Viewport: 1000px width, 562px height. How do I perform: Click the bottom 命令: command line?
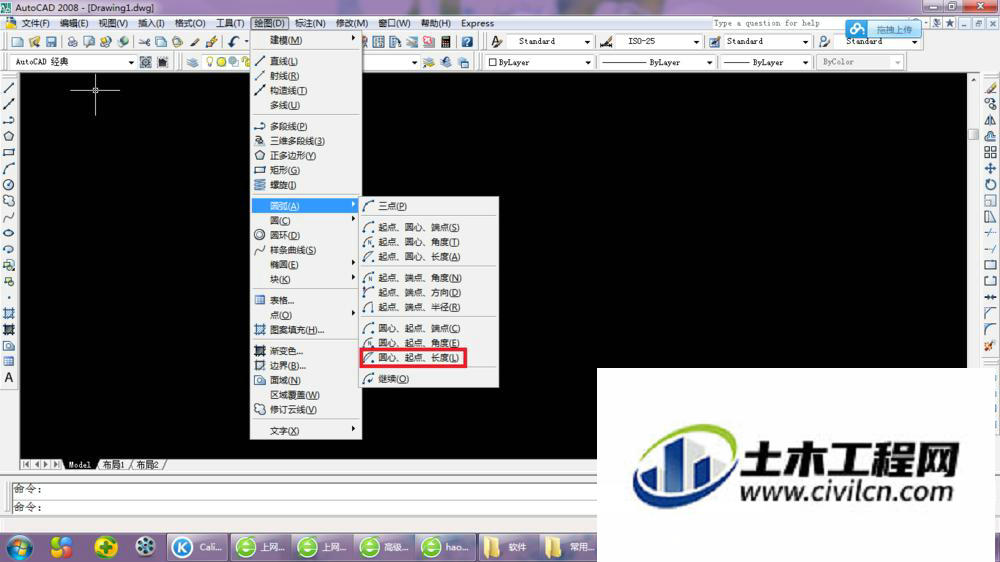click(x=304, y=507)
